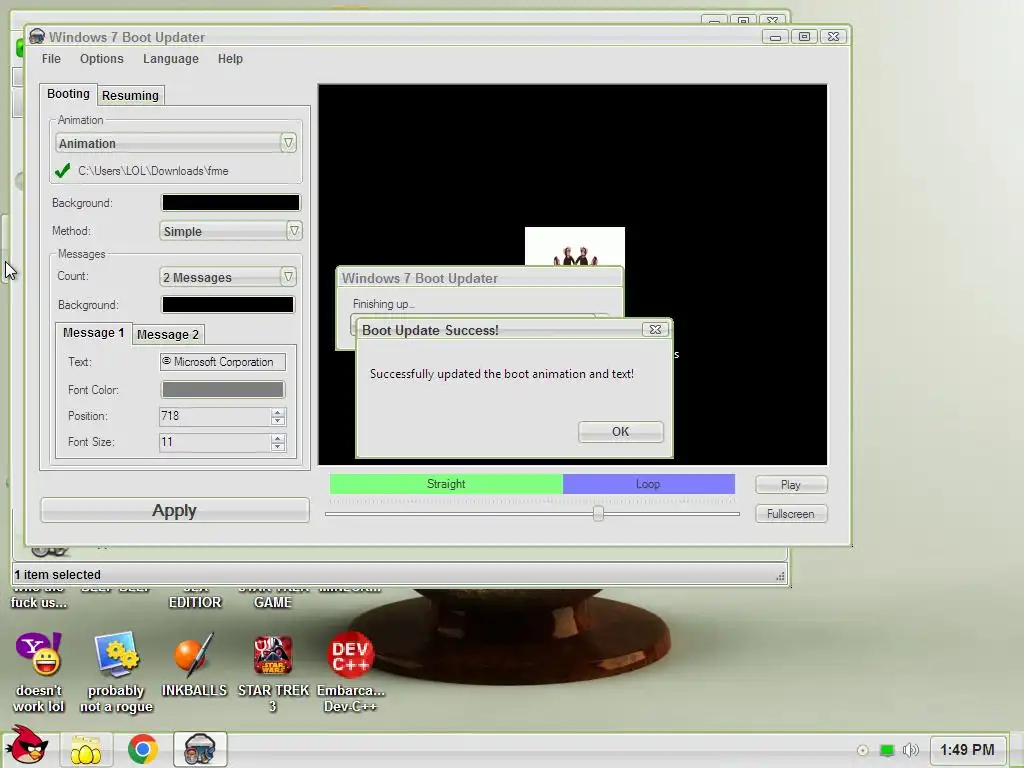The height and width of the screenshot is (768, 1024).
Task: Open the INKBALLS desktop icon
Action: point(194,665)
